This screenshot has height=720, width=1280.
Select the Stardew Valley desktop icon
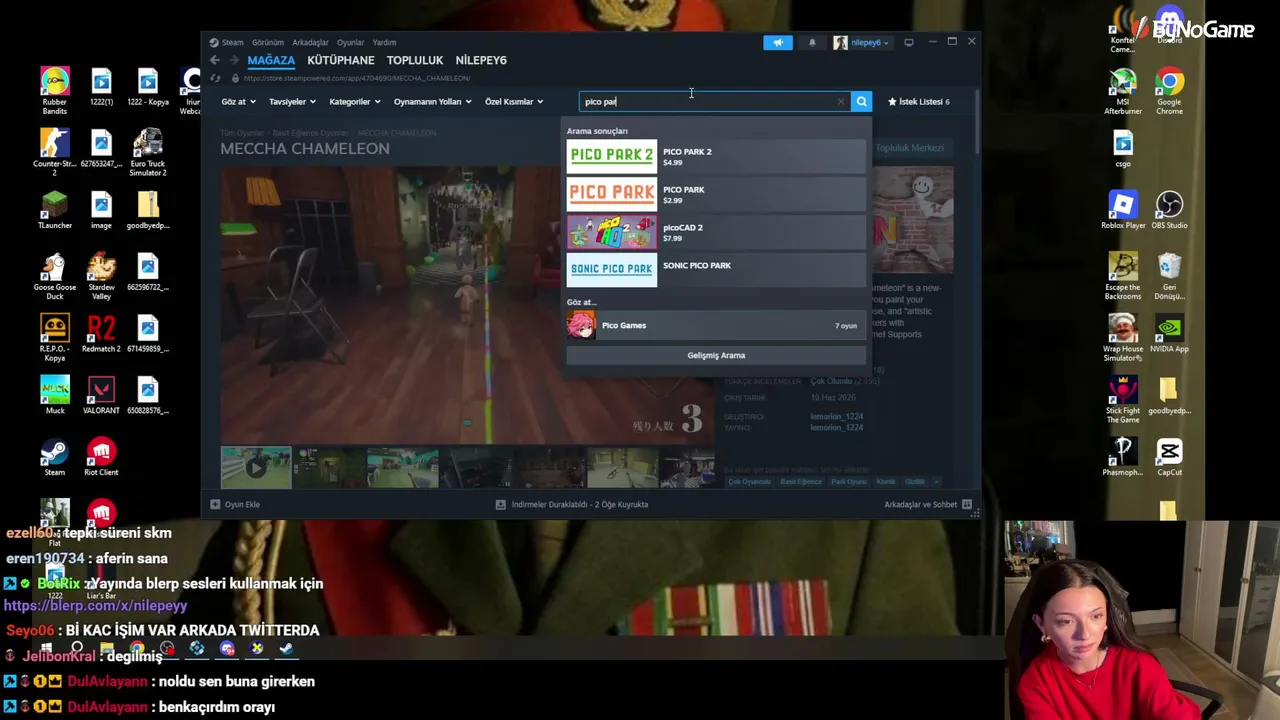click(101, 277)
